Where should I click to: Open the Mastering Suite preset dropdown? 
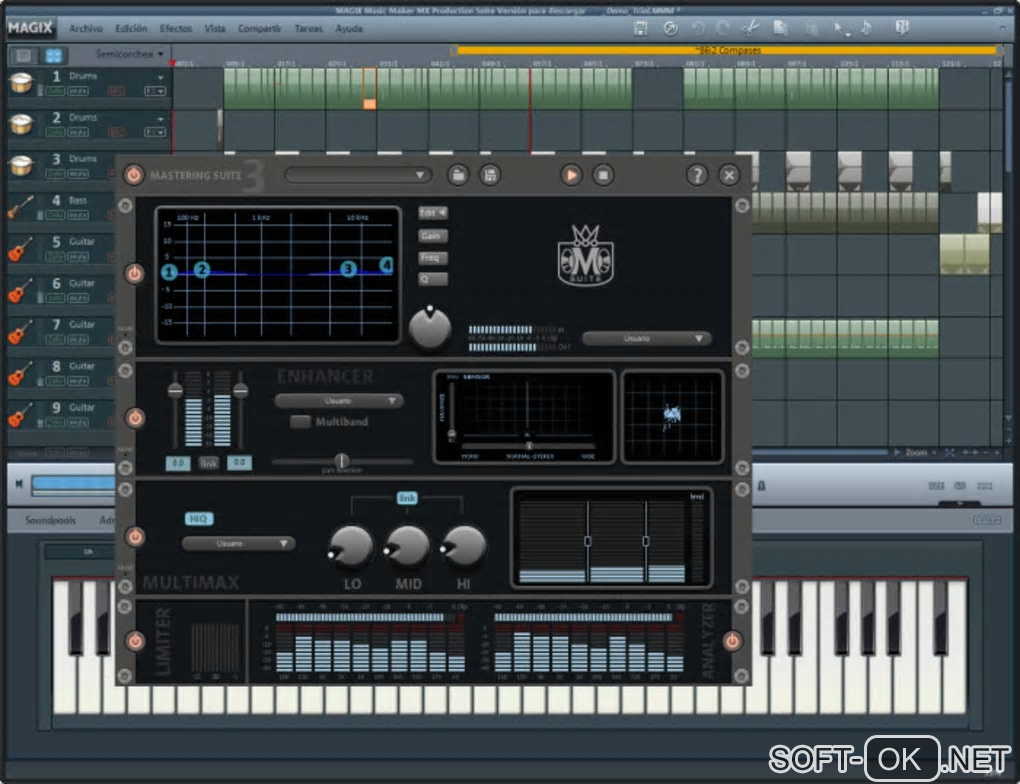358,175
